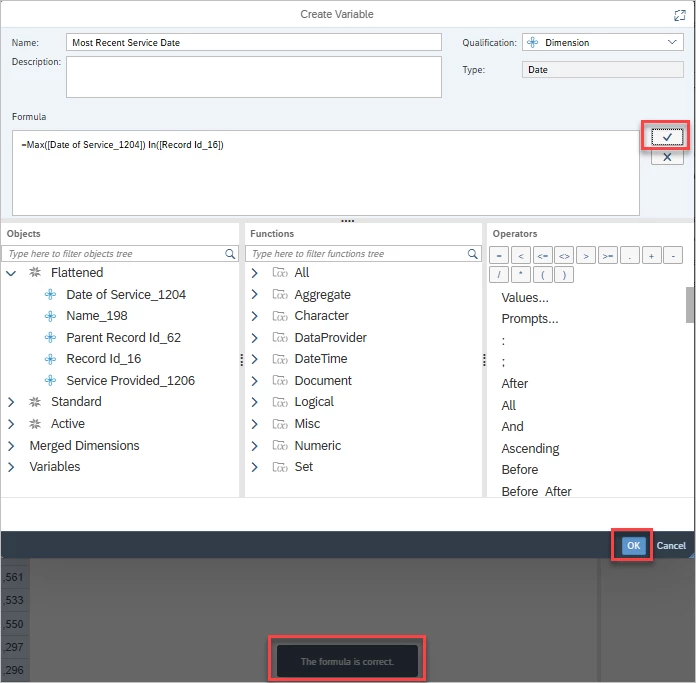Screen dimensions: 696x683
Task: Search icon in functions filter
Action: [x=473, y=254]
